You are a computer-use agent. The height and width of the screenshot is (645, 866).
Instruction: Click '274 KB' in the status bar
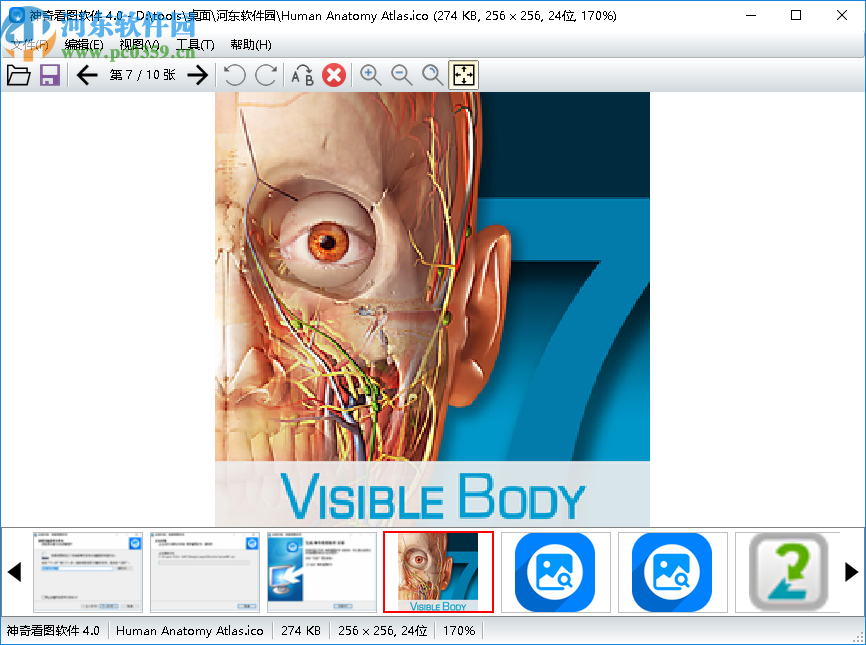point(301,631)
